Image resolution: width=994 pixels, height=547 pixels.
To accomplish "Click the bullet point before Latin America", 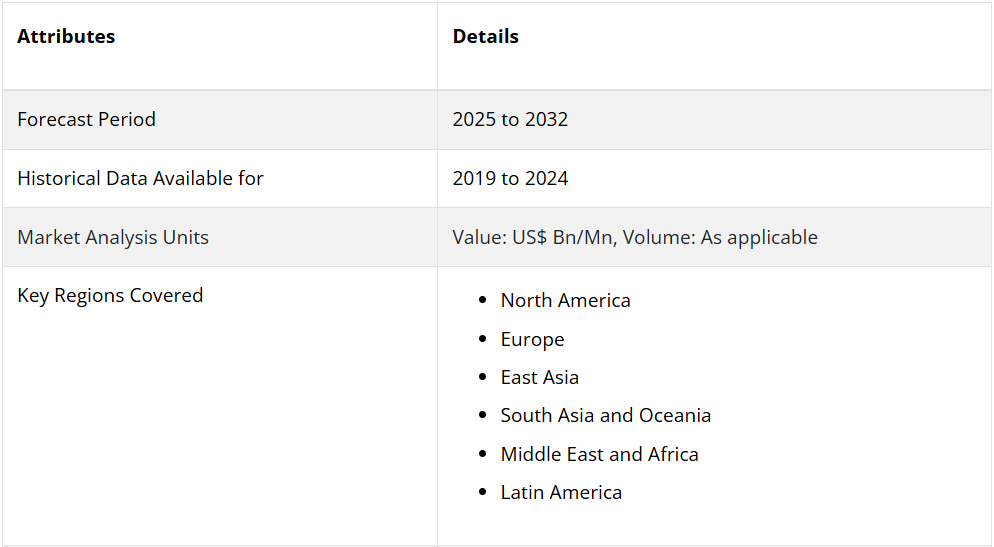I will pos(484,493).
